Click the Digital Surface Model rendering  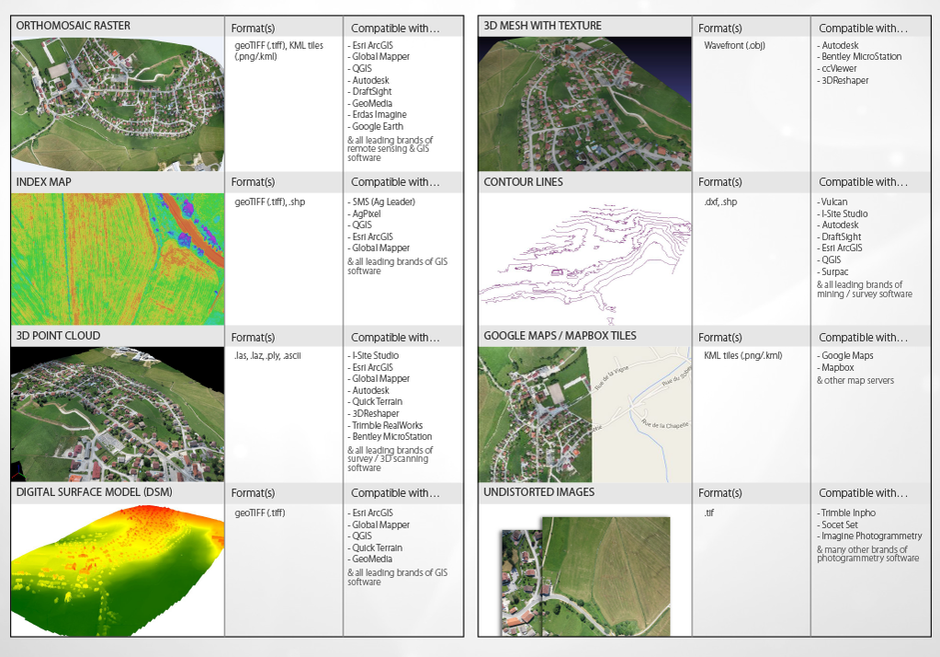point(118,569)
